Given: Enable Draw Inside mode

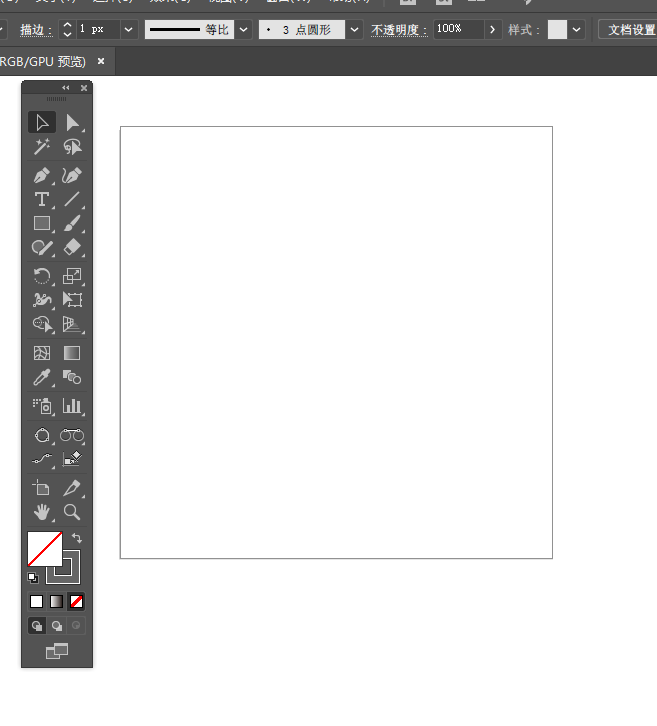Looking at the screenshot, I should click(76, 626).
